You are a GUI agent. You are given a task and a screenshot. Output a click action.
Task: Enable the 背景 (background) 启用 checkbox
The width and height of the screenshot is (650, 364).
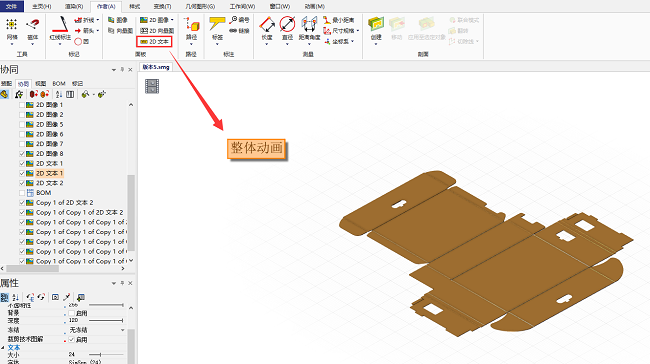pyautogui.click(x=71, y=313)
